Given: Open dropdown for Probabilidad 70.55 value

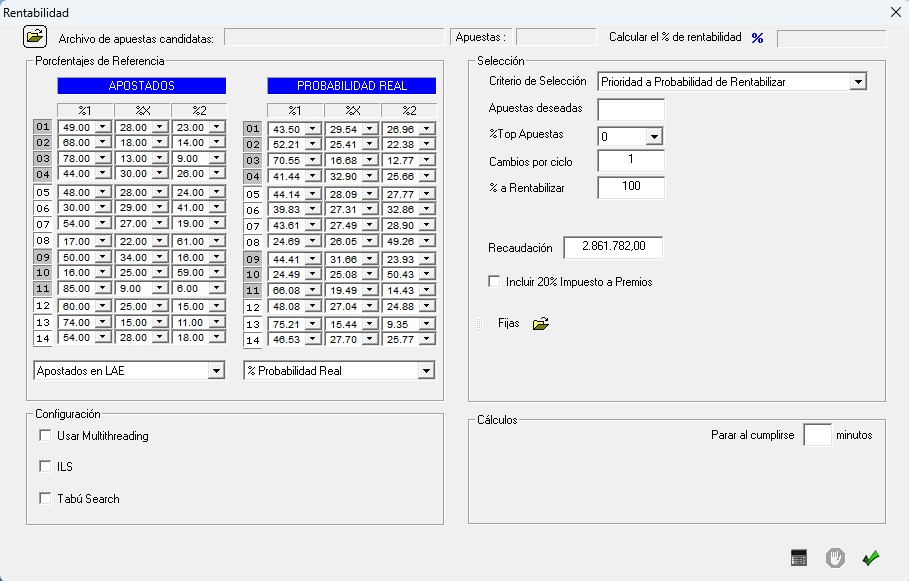Looking at the screenshot, I should (312, 160).
